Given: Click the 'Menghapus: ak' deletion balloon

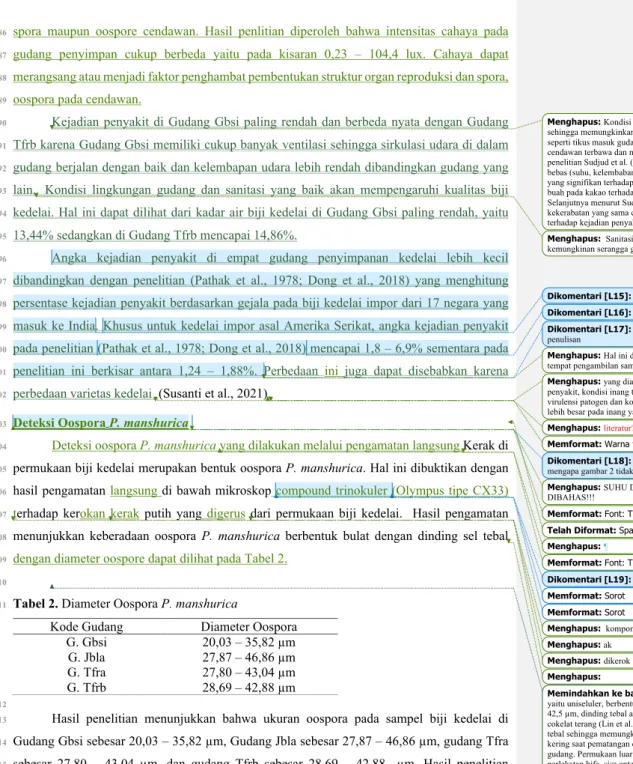Looking at the screenshot, I should [x=588, y=645].
